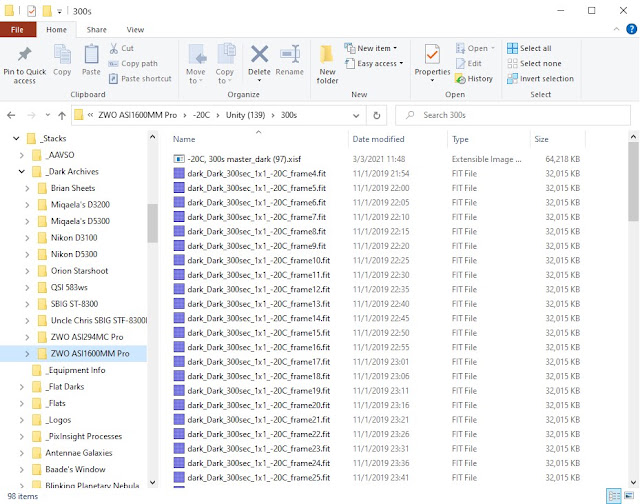Click Unity (139) in address path
The image size is (640, 504).
coord(245,115)
